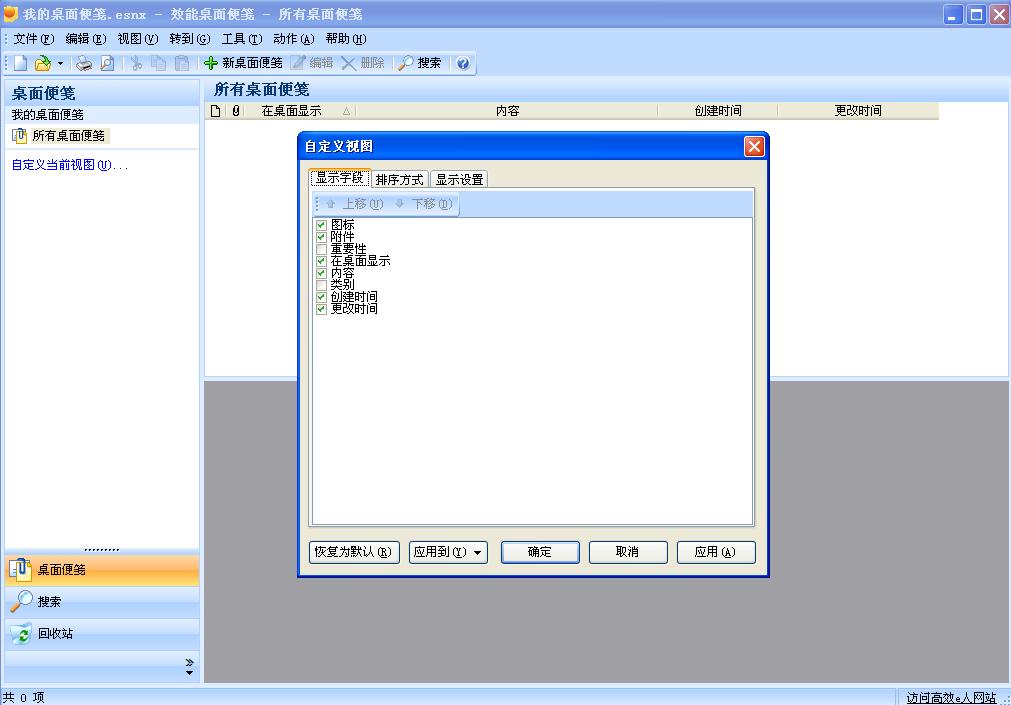The height and width of the screenshot is (705, 1011).
Task: Open the 工具 menu
Action: (x=242, y=39)
